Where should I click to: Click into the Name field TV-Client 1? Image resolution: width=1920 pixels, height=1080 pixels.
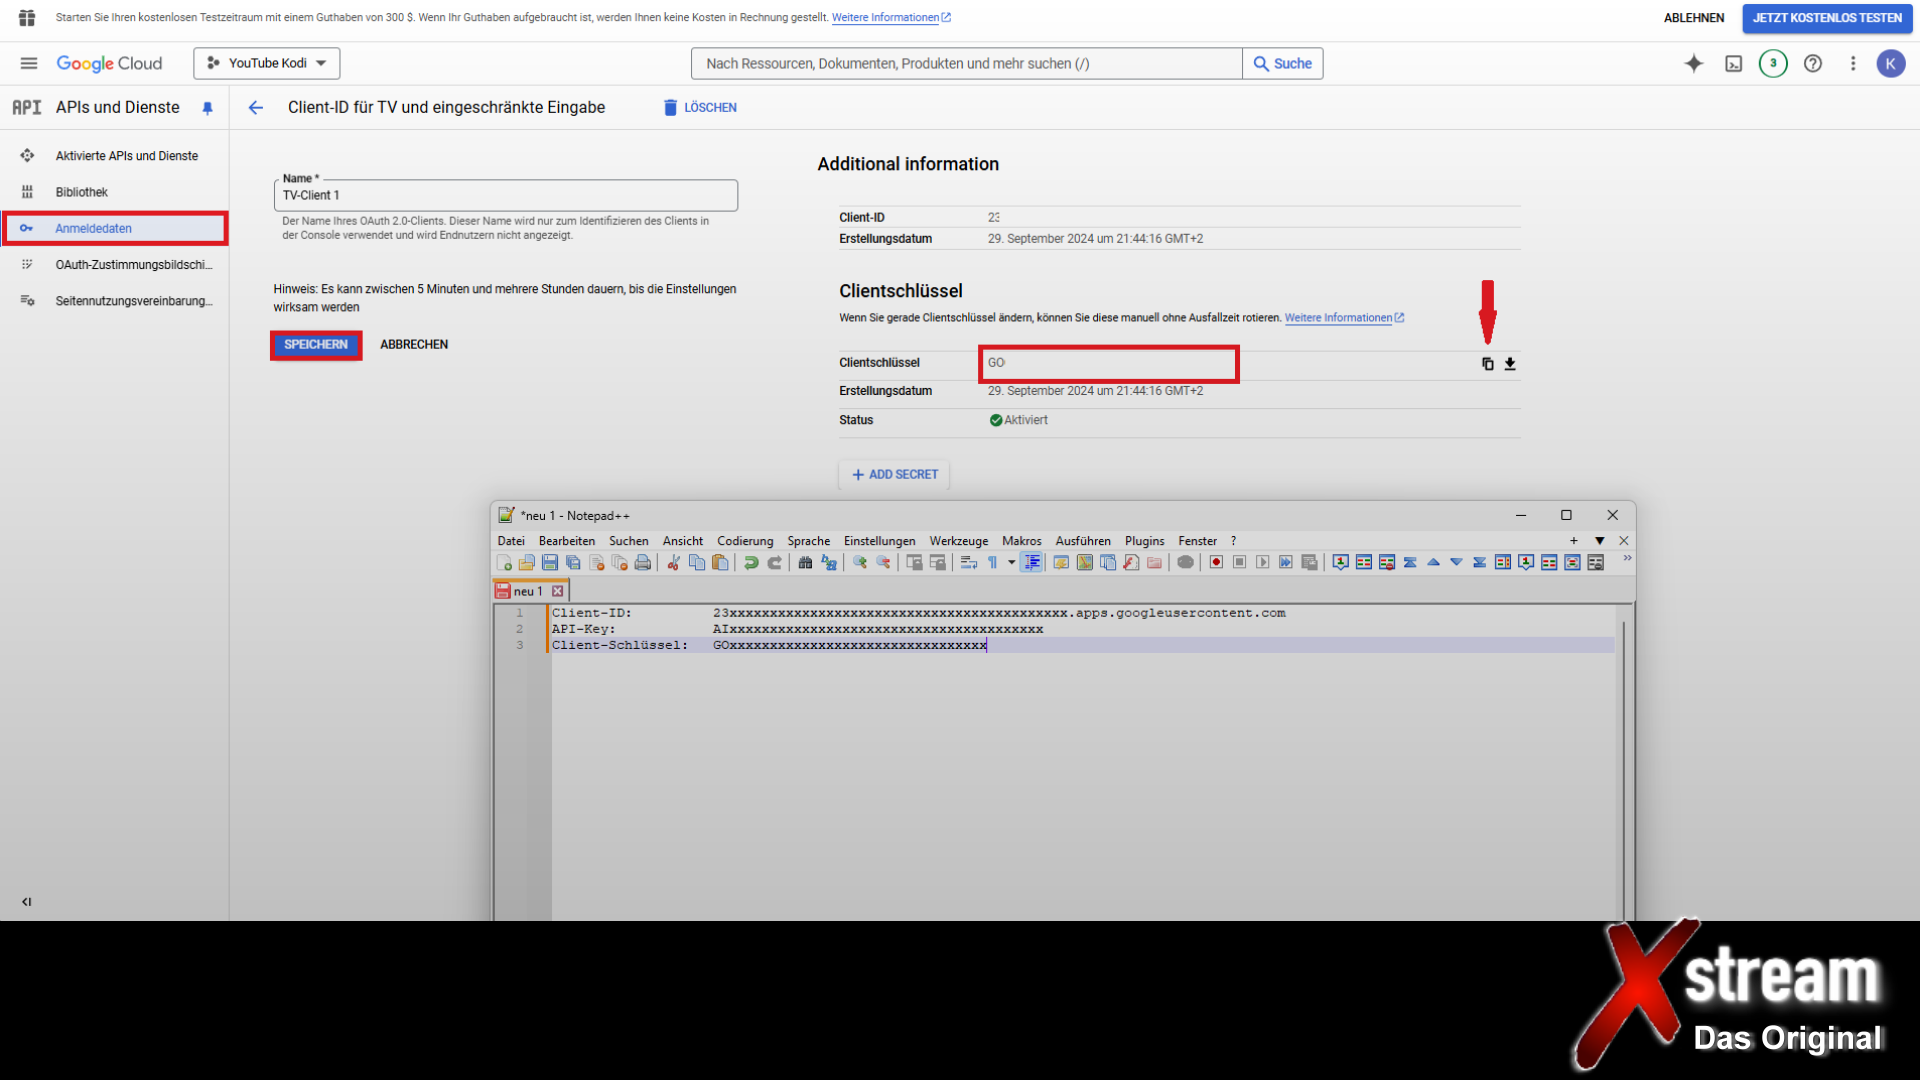(505, 195)
